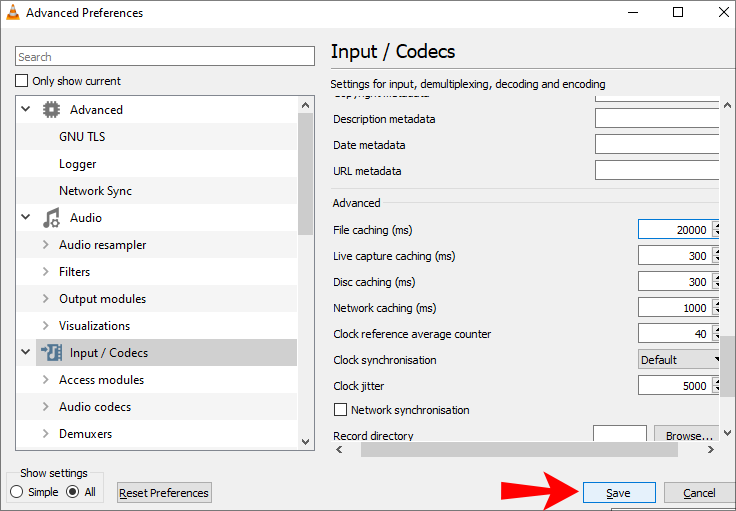
Task: Click the VLC cone icon in title bar
Action: tap(11, 13)
